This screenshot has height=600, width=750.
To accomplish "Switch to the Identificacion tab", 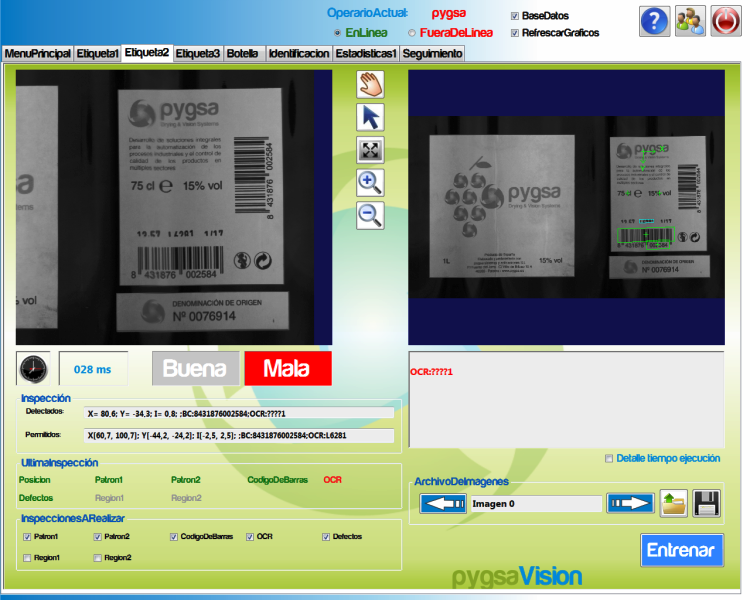I will point(299,54).
